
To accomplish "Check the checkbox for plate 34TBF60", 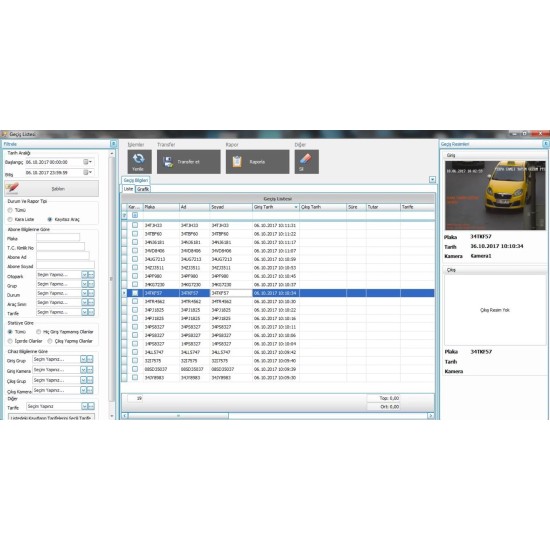I will [135, 234].
